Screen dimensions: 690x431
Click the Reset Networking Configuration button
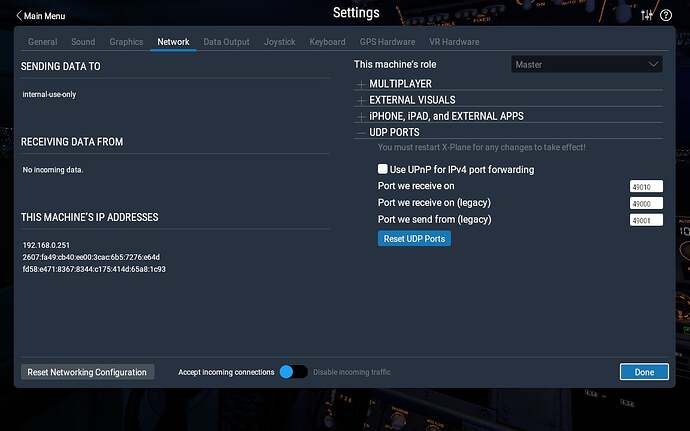point(88,372)
